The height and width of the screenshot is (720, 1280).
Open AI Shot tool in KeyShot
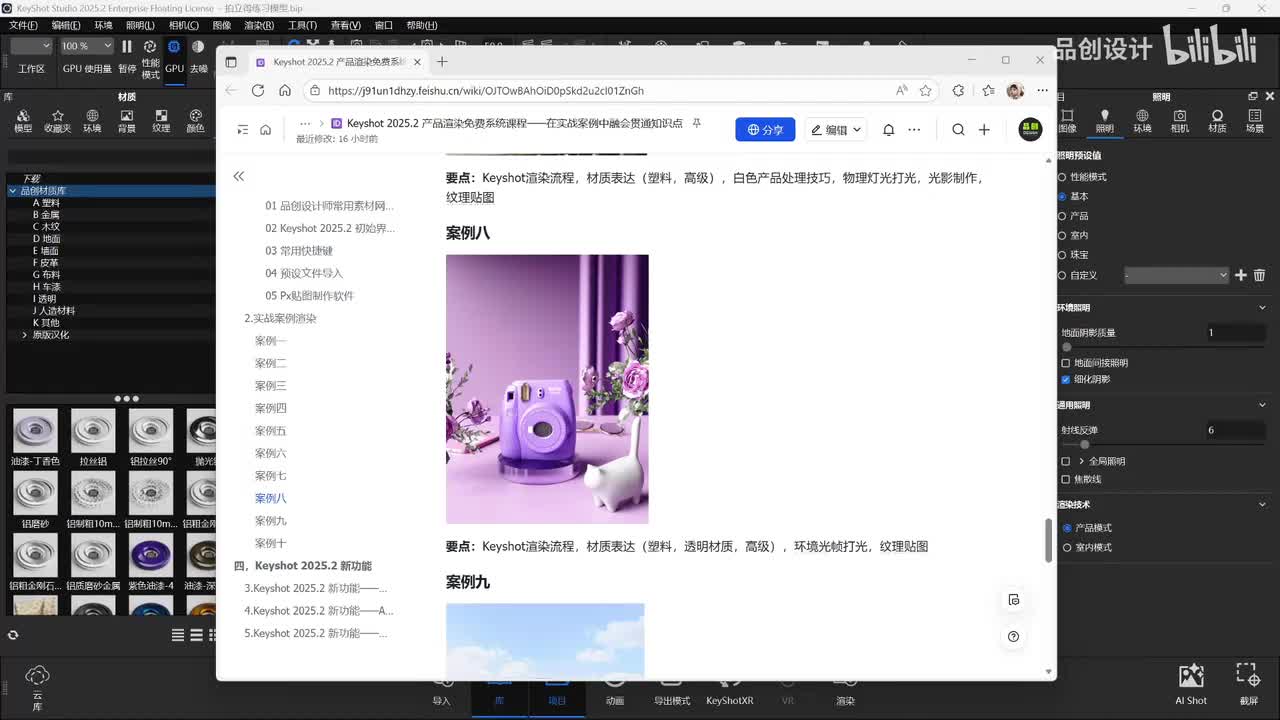coord(1191,684)
